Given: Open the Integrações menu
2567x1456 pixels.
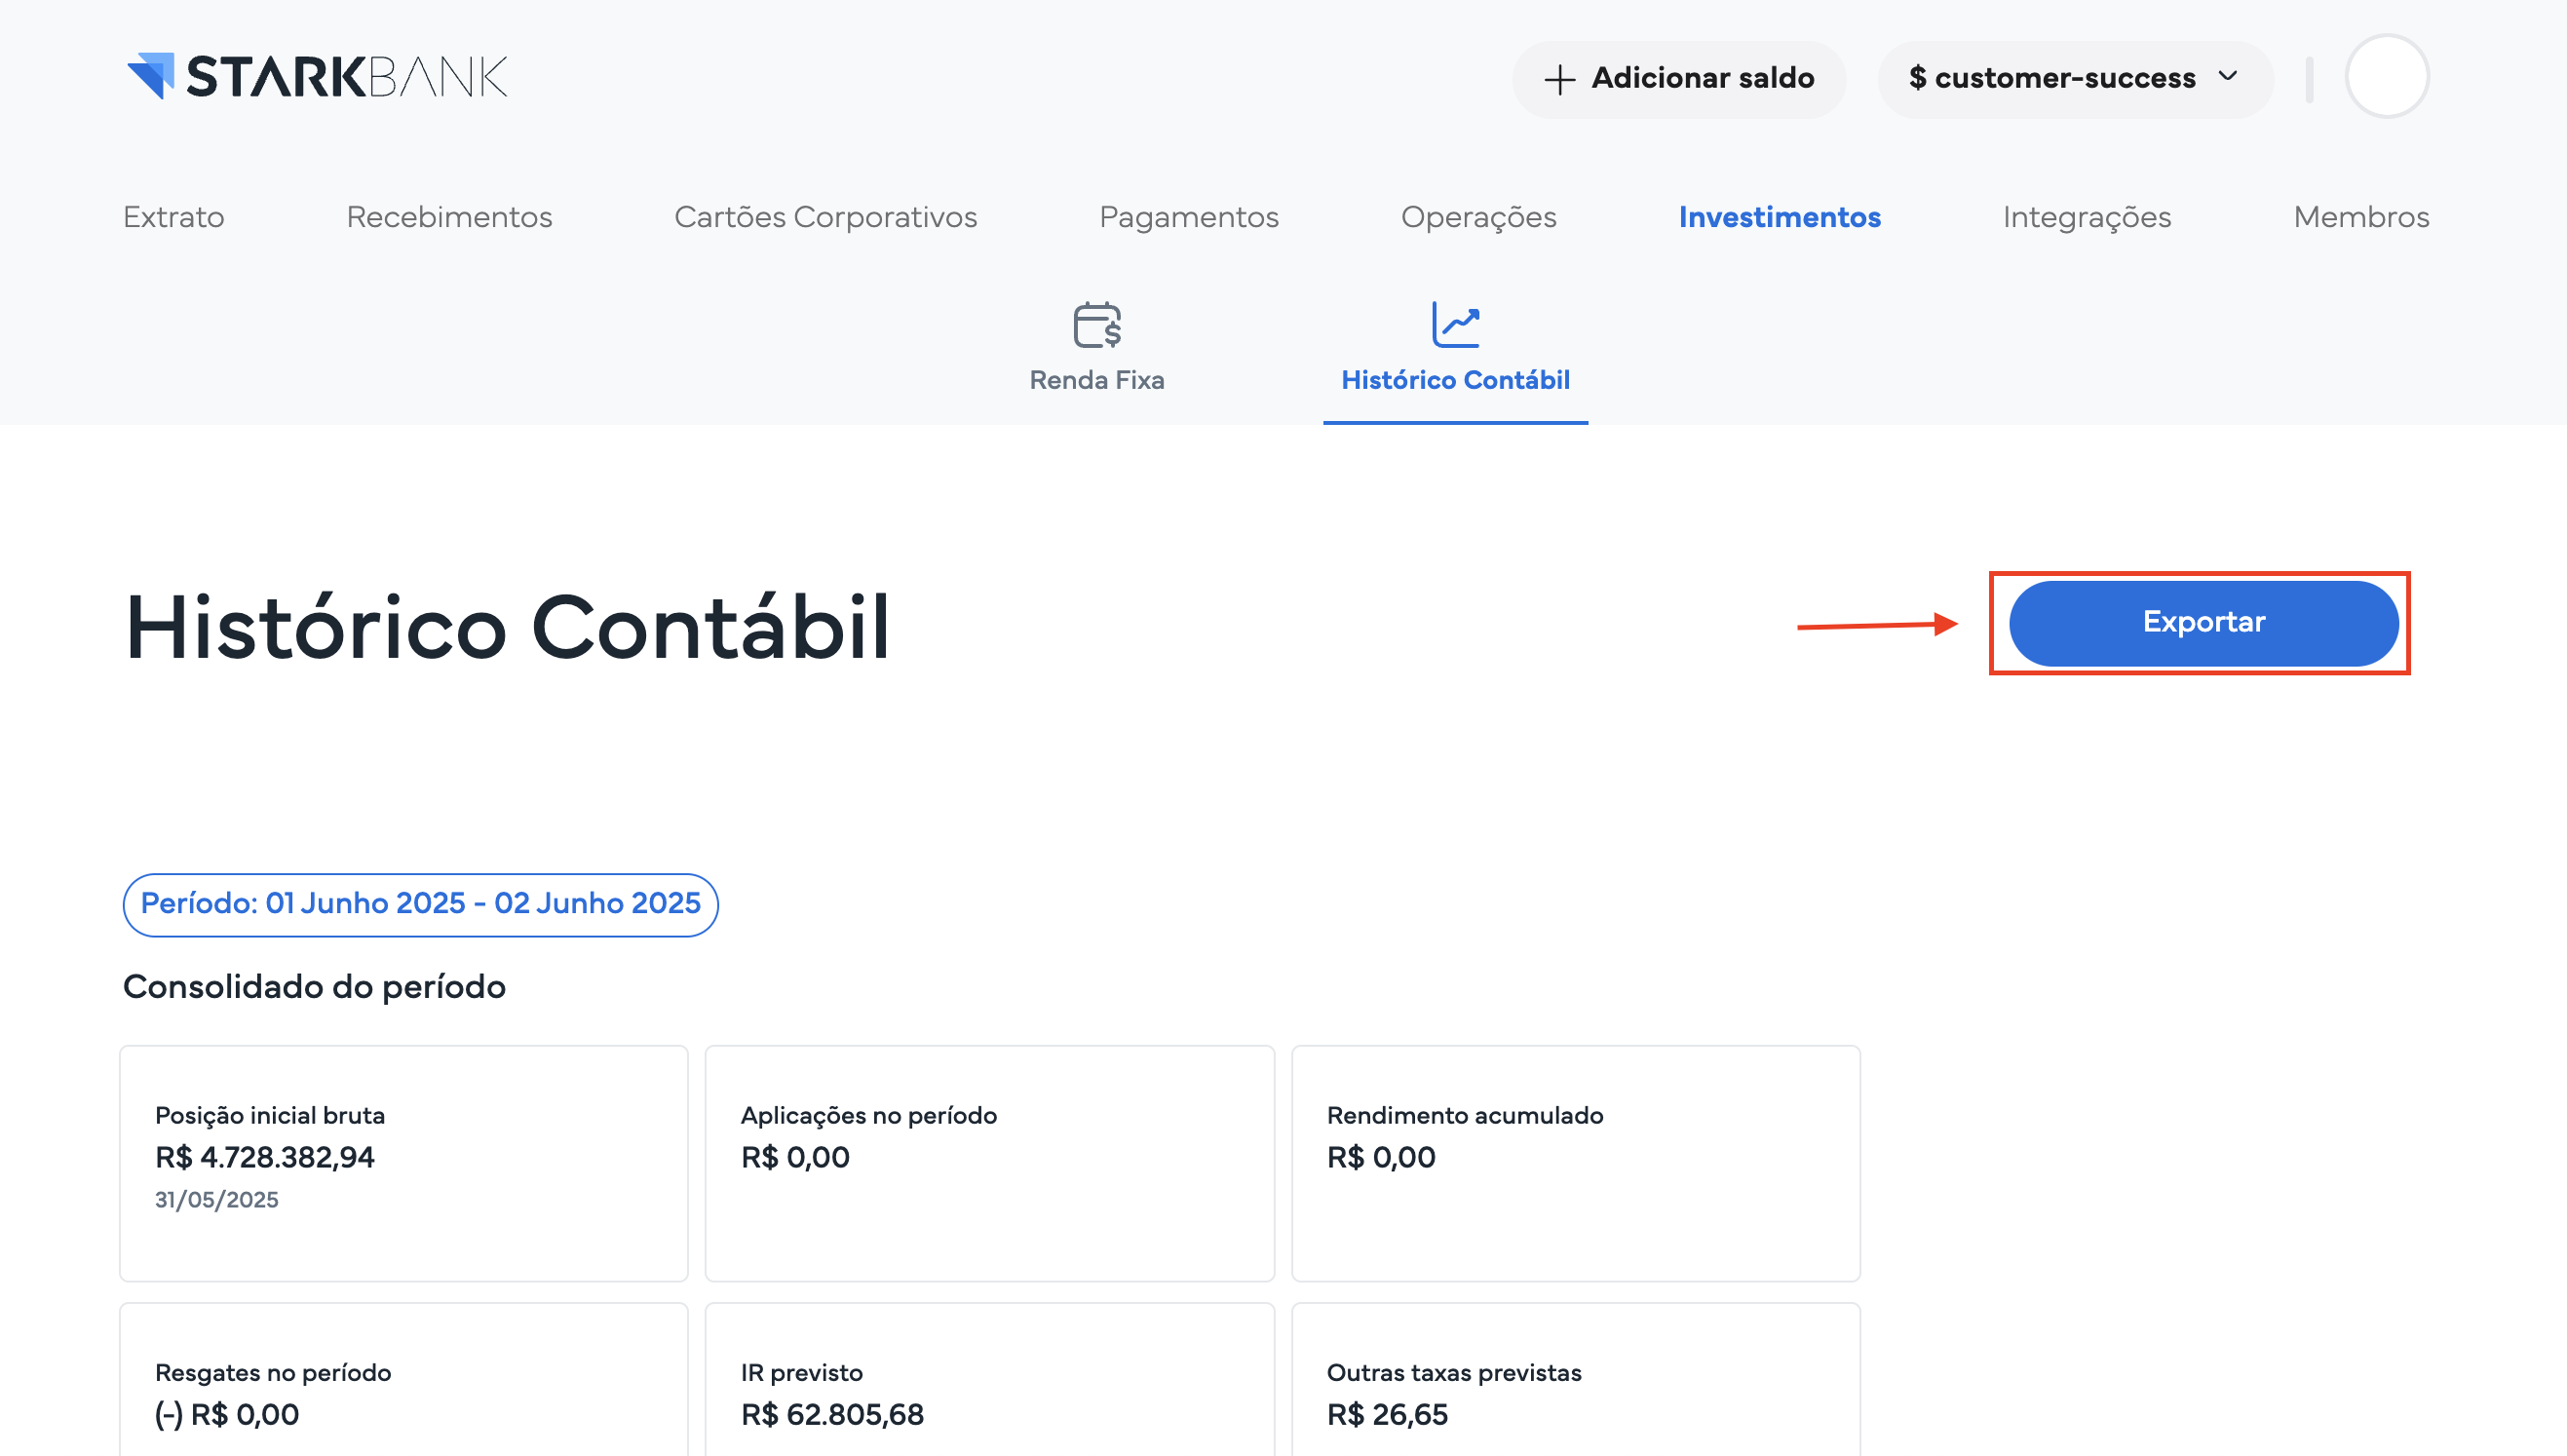Looking at the screenshot, I should coord(2086,217).
